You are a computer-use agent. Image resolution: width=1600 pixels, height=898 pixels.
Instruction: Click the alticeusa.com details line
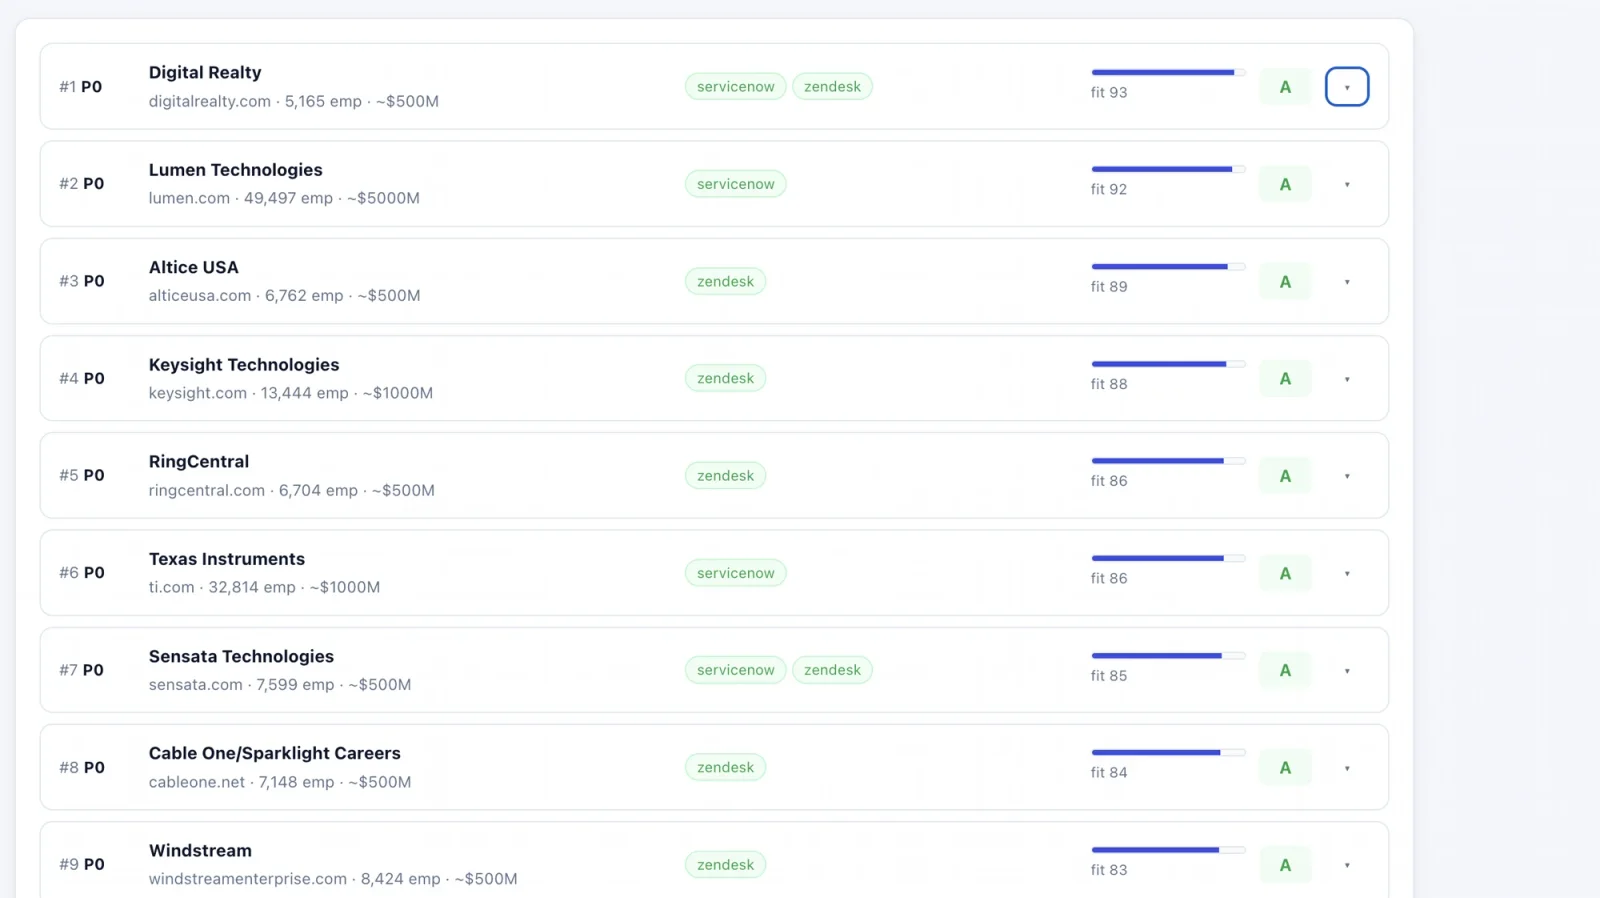pos(285,296)
